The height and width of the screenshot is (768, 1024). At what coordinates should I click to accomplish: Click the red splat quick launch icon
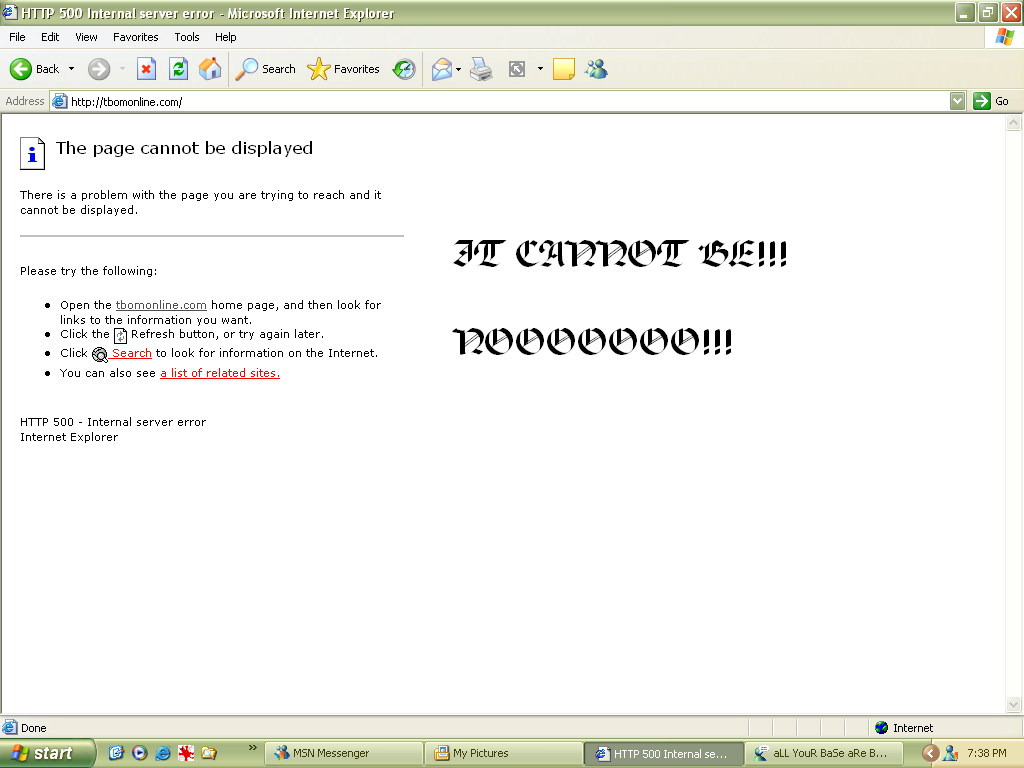click(x=185, y=753)
